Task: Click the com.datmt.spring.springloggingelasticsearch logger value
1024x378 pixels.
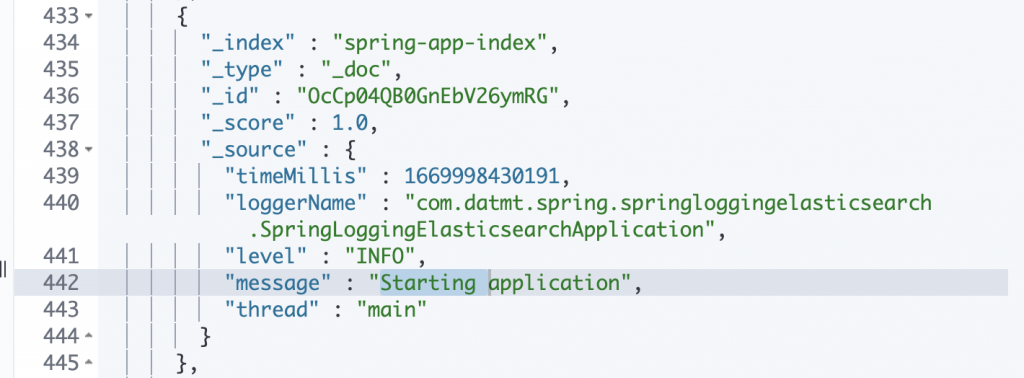Action: click(669, 203)
